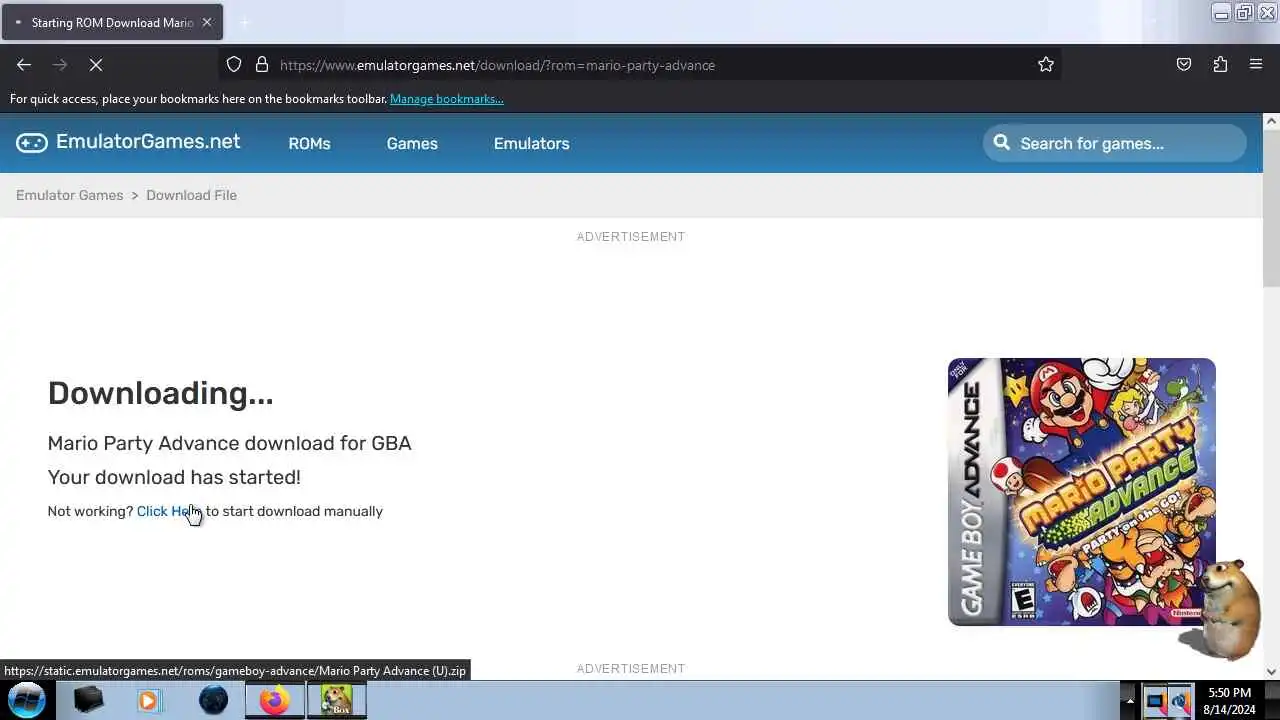
Task: Open the Emulators menu
Action: (531, 144)
